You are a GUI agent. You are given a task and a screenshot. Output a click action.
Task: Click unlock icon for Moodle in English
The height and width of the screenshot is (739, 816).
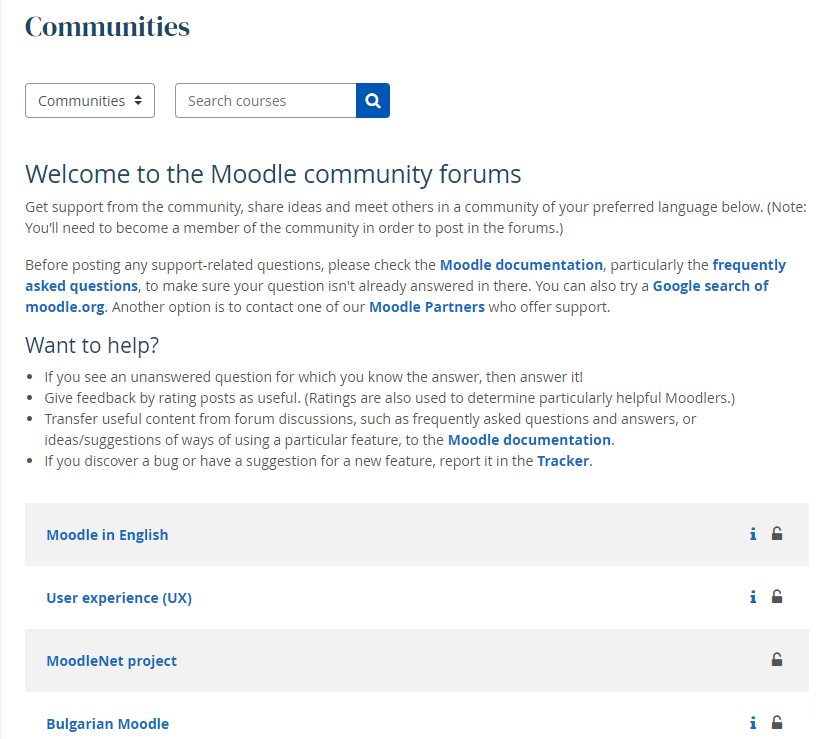776,534
